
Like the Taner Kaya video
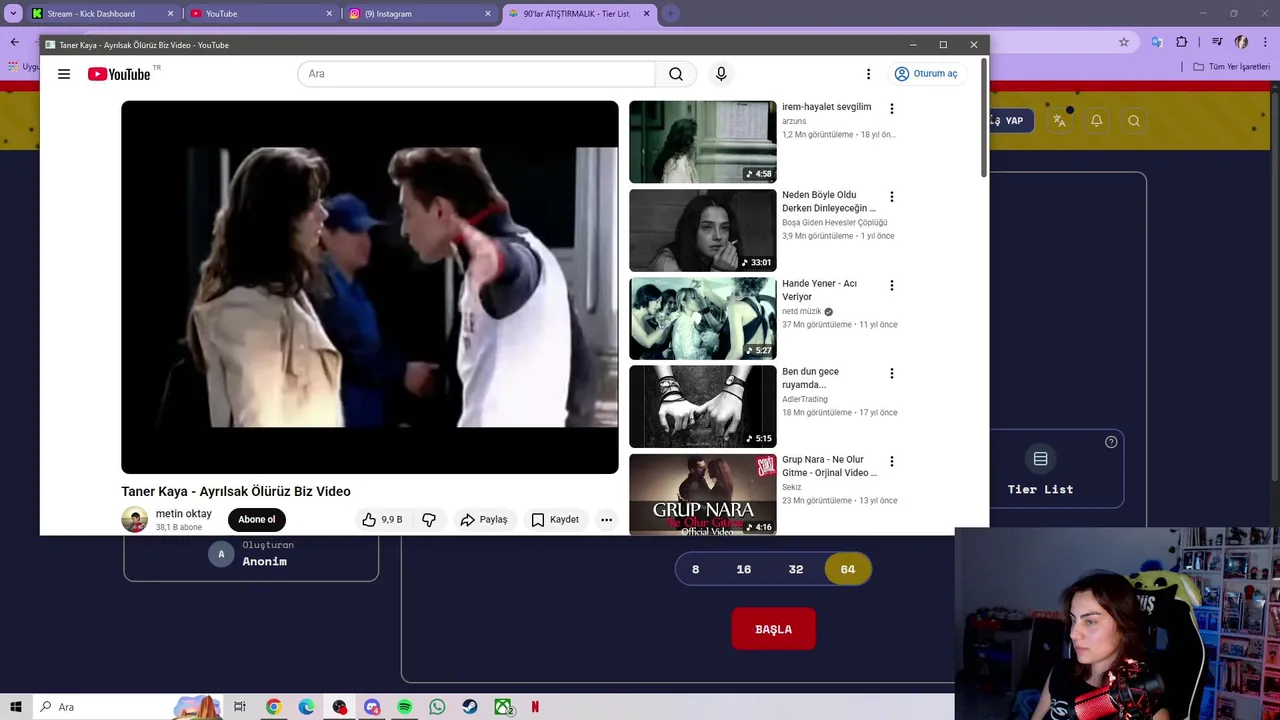coord(382,519)
